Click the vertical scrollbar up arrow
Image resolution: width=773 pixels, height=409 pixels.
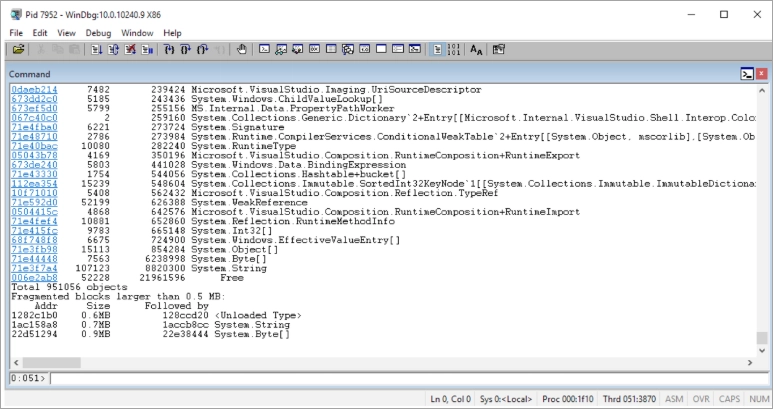tap(762, 91)
